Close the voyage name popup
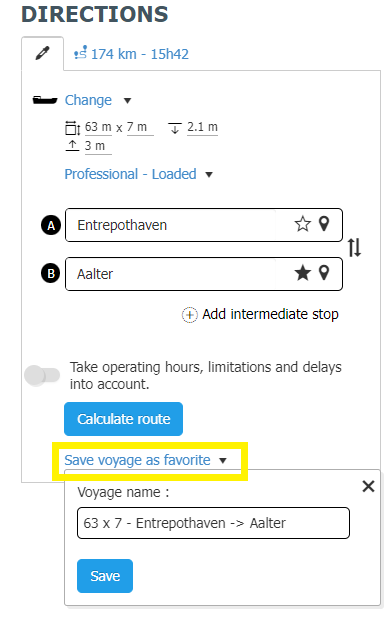This screenshot has width=390, height=618. [x=368, y=486]
